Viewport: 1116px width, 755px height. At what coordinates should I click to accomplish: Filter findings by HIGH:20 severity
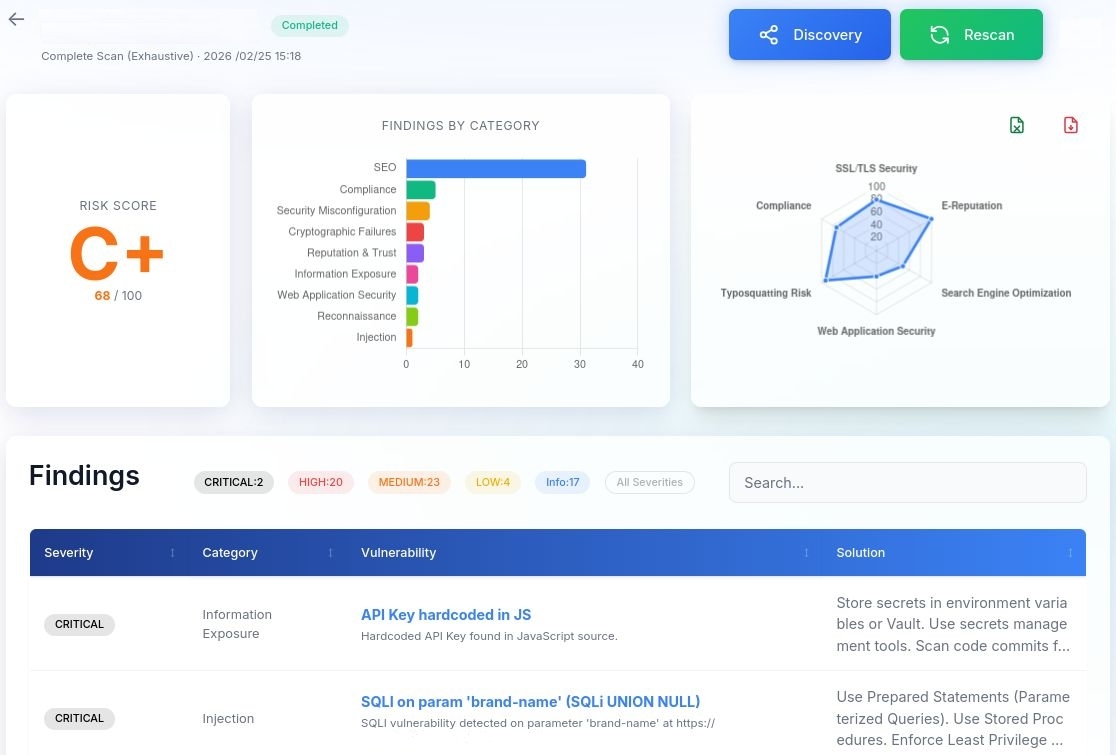click(x=321, y=482)
